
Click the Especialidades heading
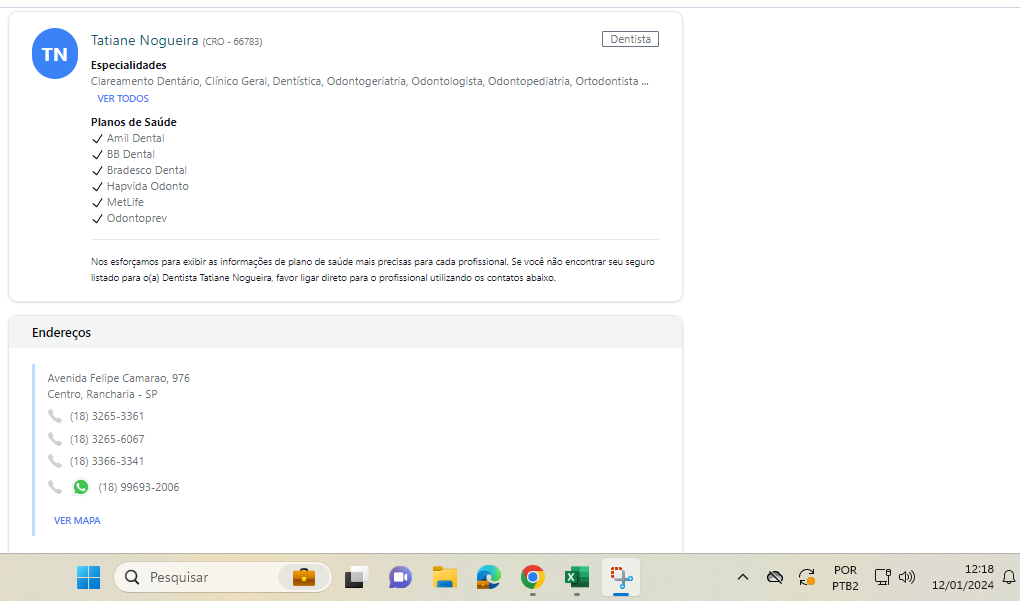(129, 65)
